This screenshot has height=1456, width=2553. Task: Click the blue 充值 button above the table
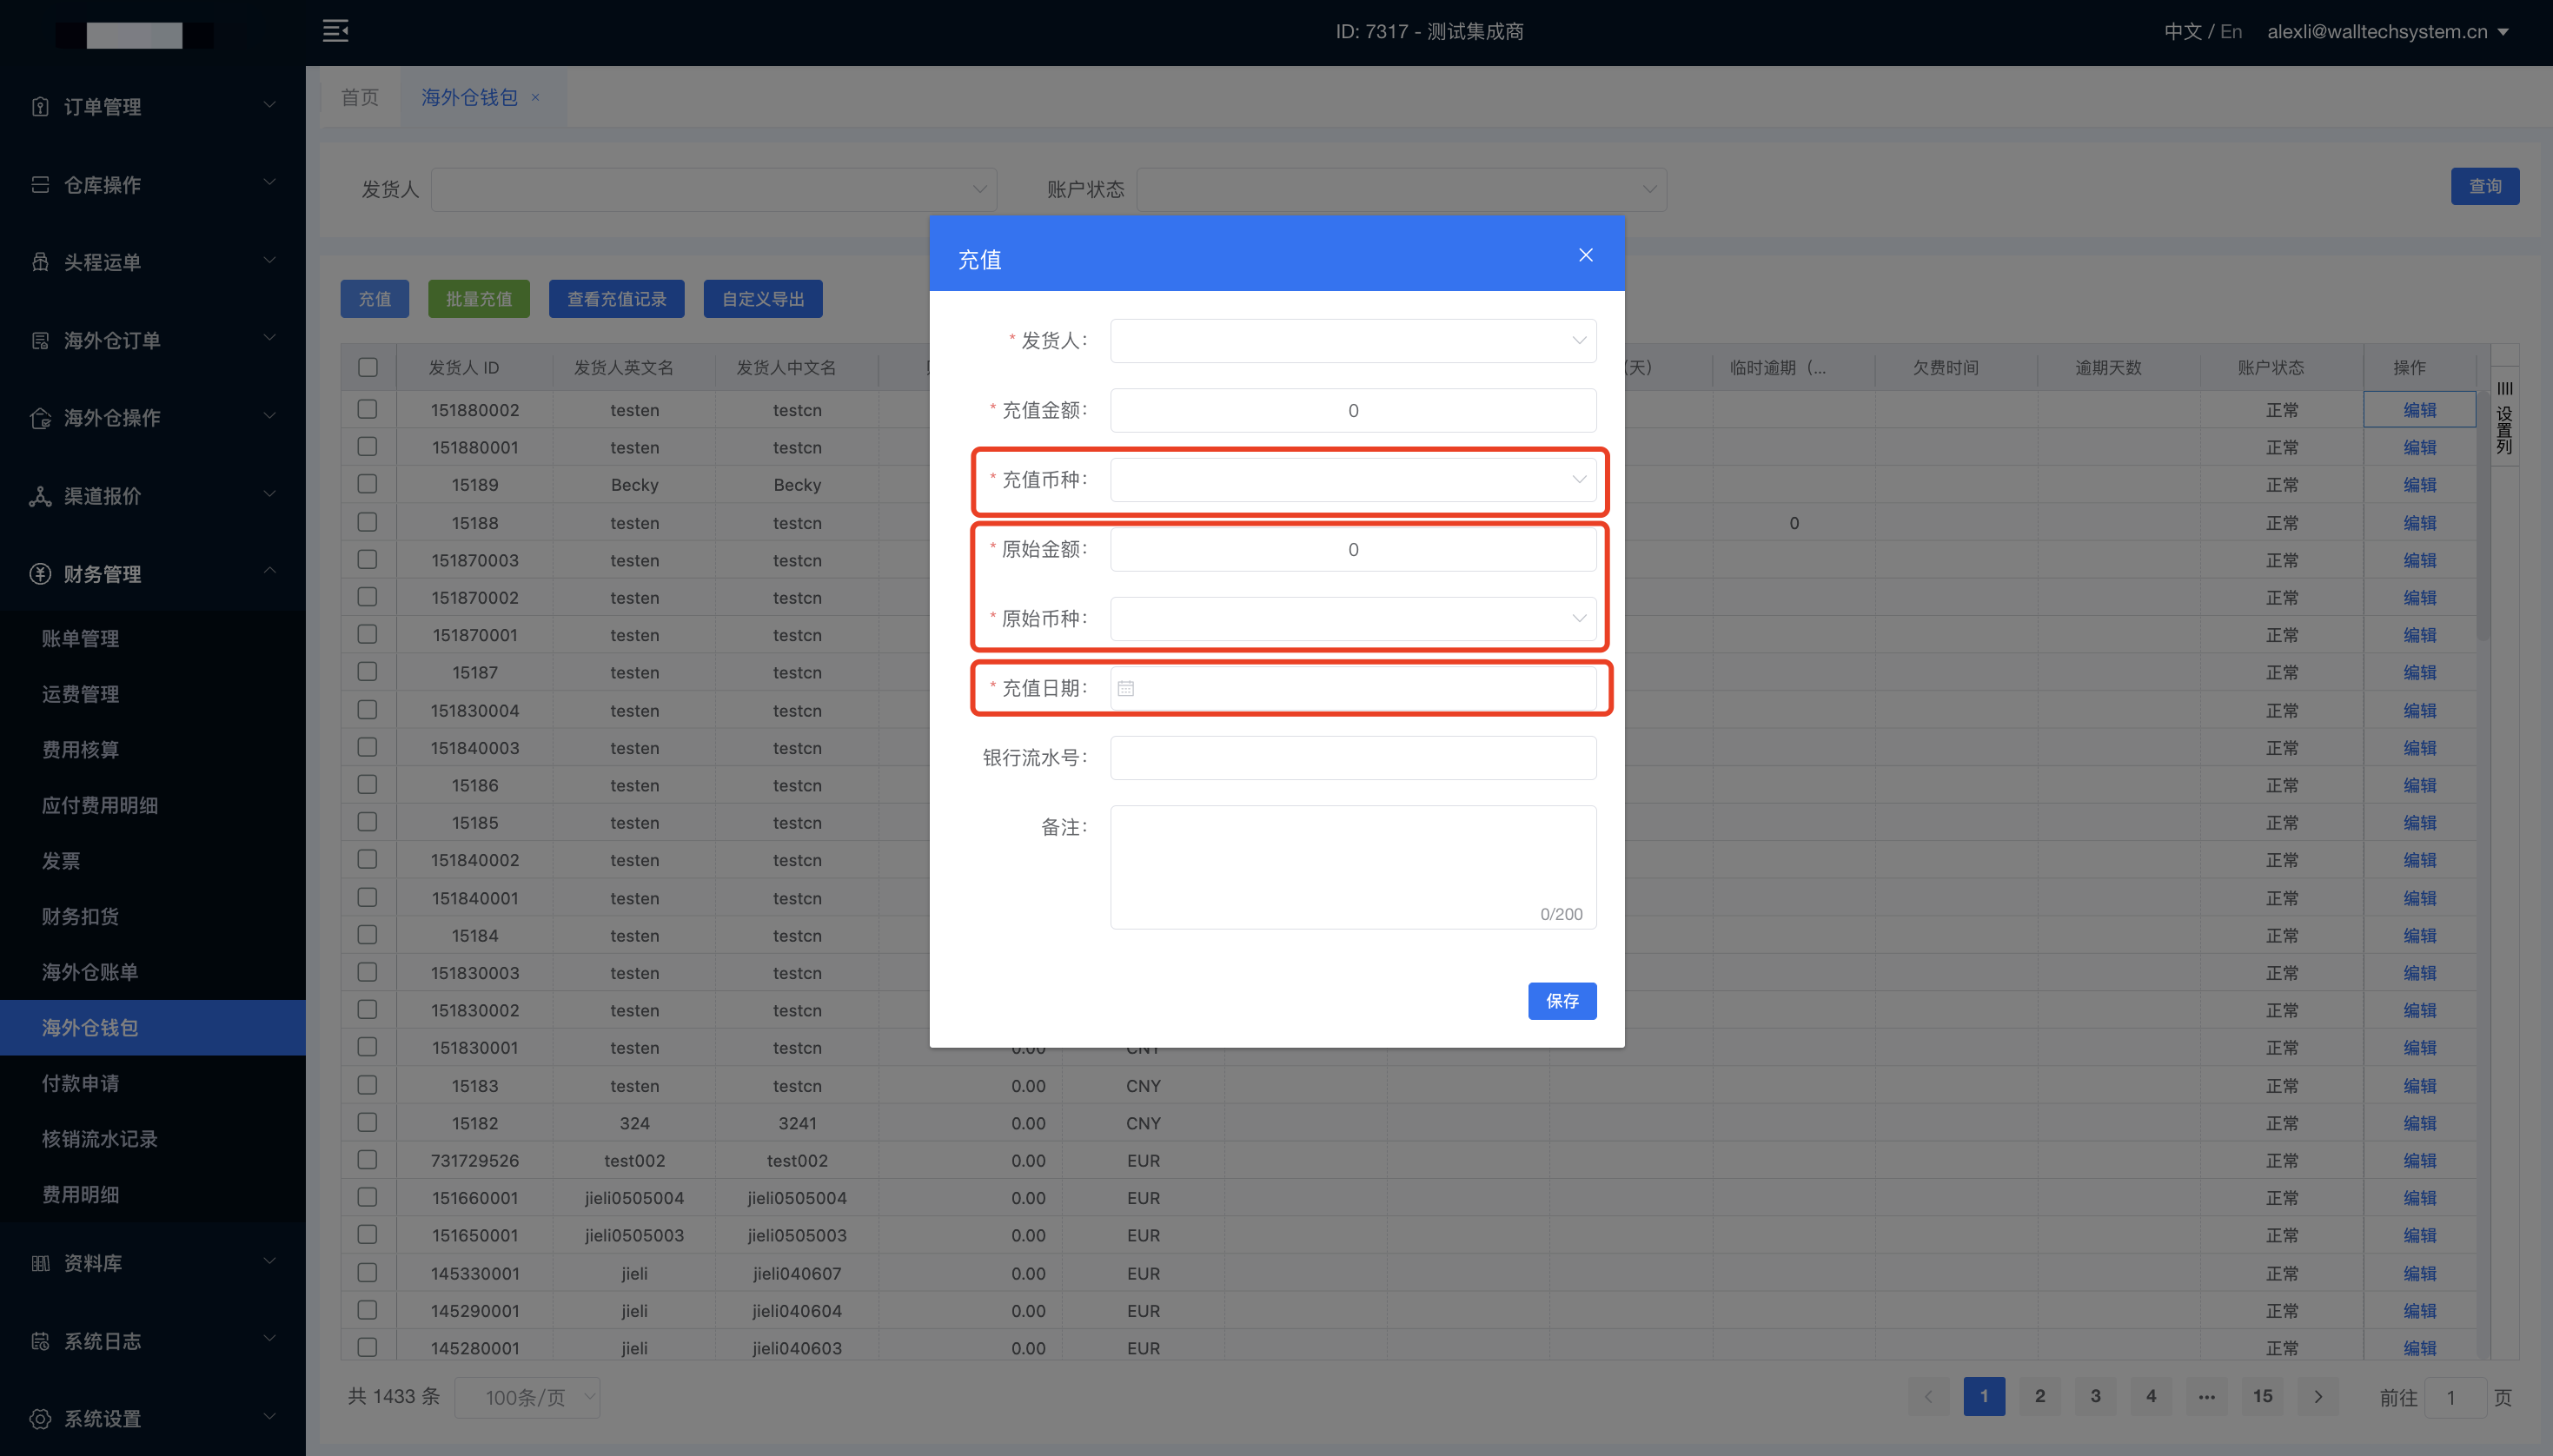[x=375, y=299]
